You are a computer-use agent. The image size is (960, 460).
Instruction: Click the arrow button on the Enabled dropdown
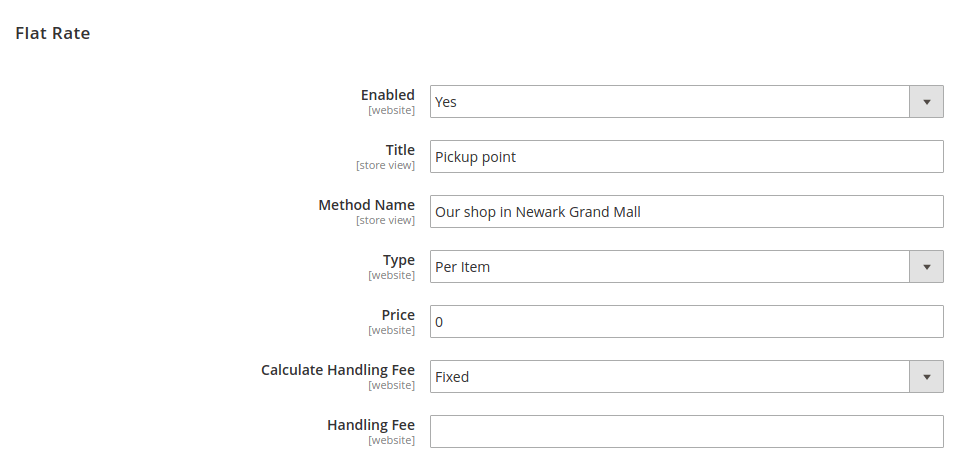click(x=926, y=102)
